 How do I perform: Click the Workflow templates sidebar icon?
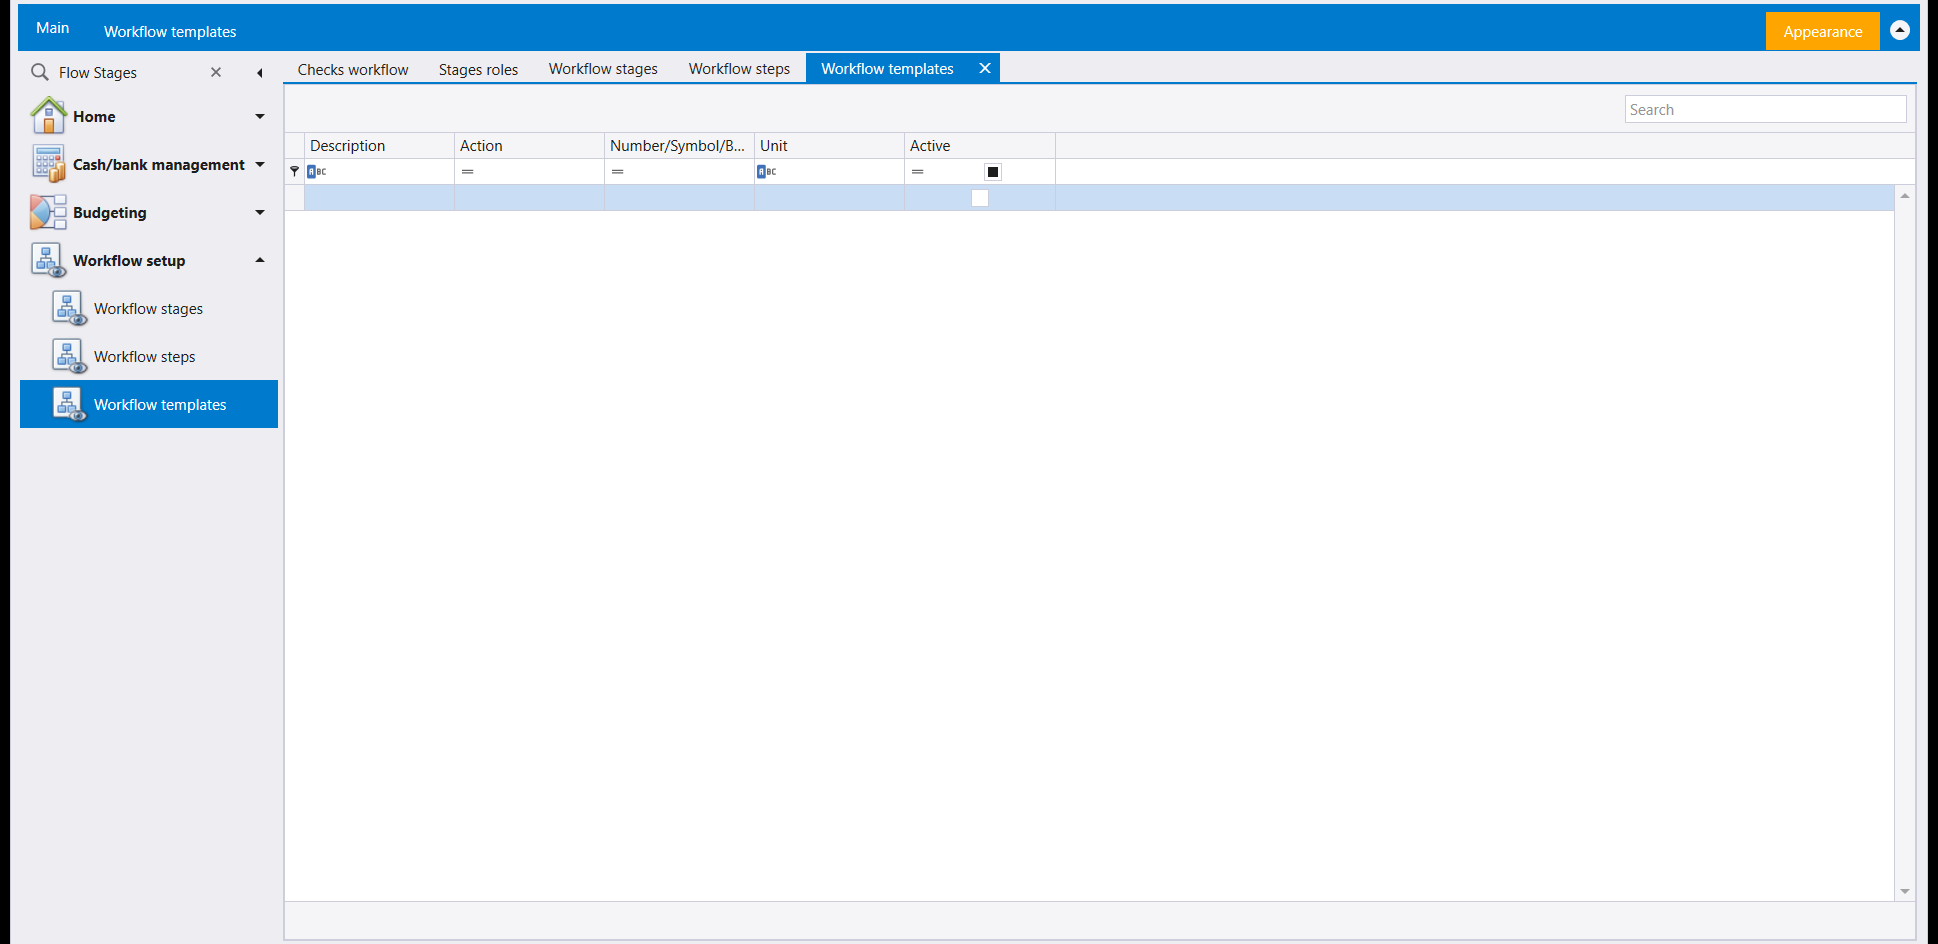(x=69, y=404)
